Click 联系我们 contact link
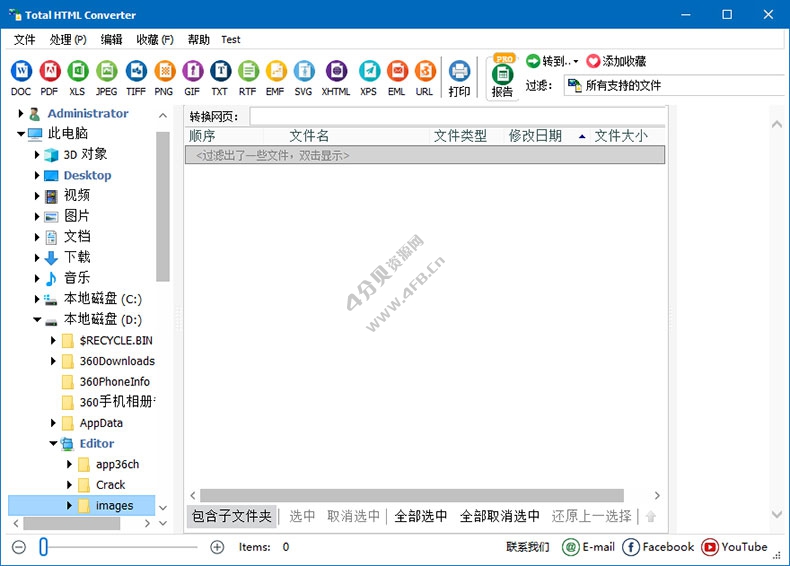Image resolution: width=790 pixels, height=566 pixels. [528, 547]
